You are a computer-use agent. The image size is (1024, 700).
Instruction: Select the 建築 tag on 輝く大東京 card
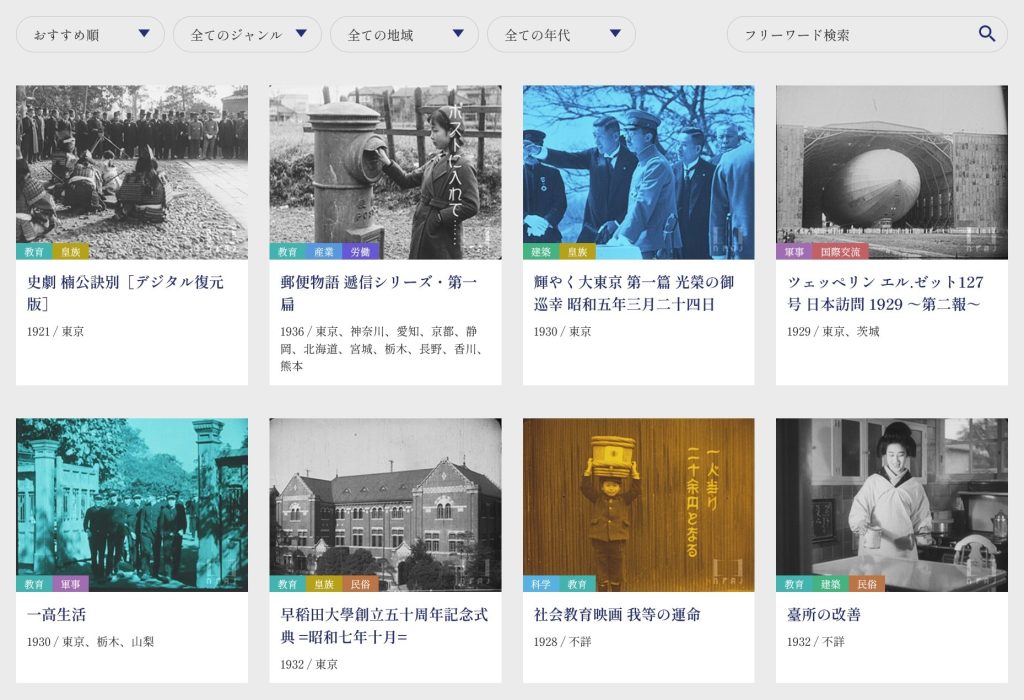pos(540,252)
